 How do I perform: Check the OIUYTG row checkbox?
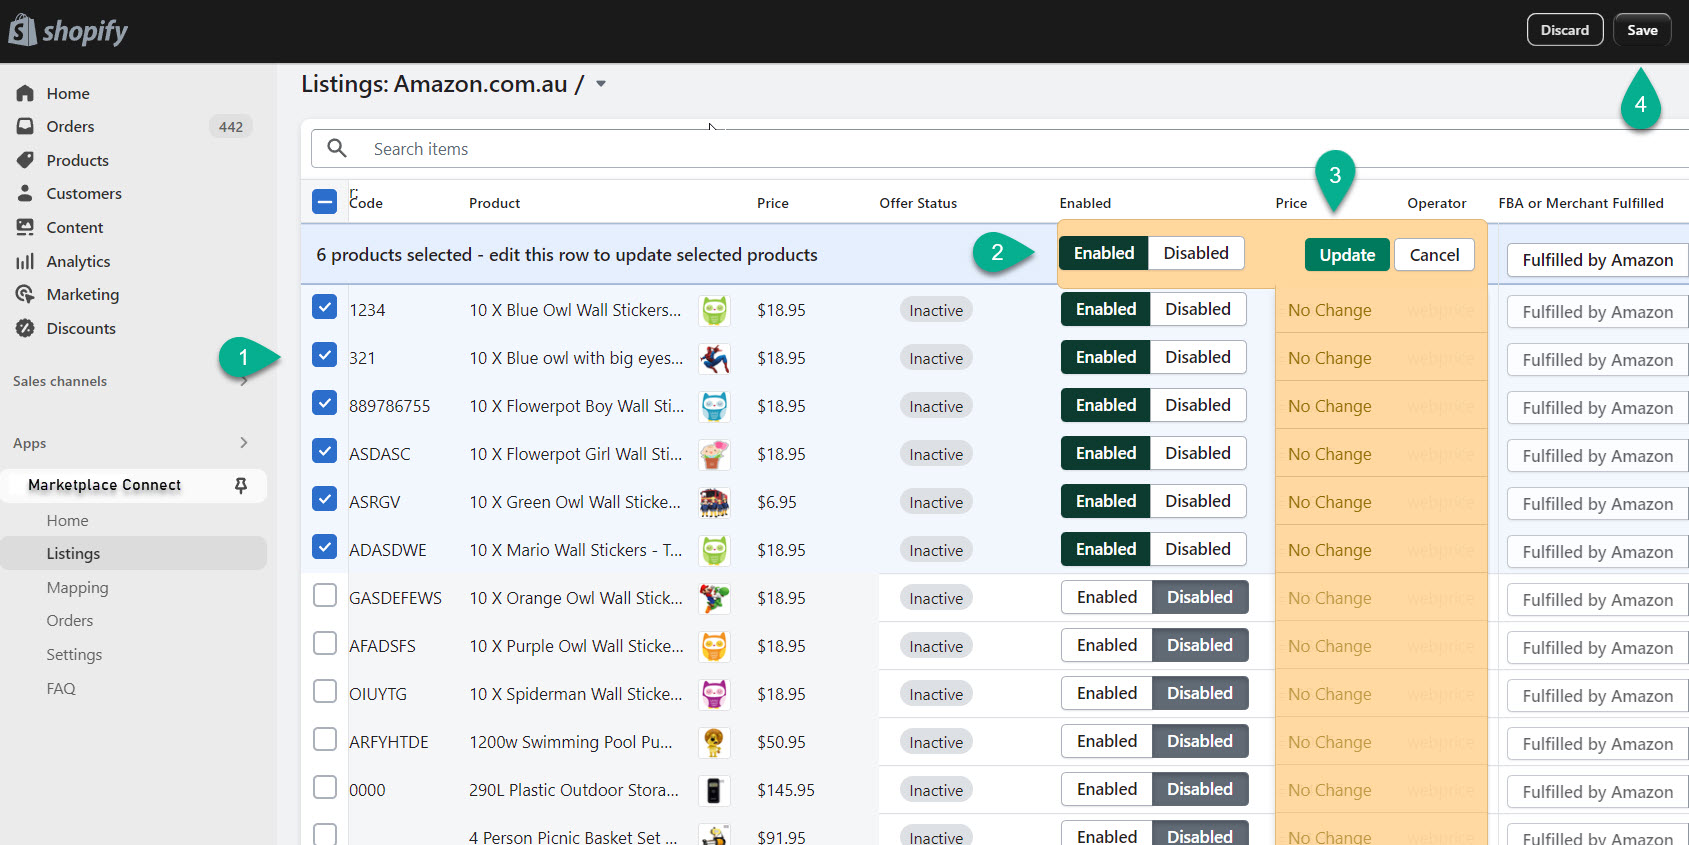click(324, 691)
